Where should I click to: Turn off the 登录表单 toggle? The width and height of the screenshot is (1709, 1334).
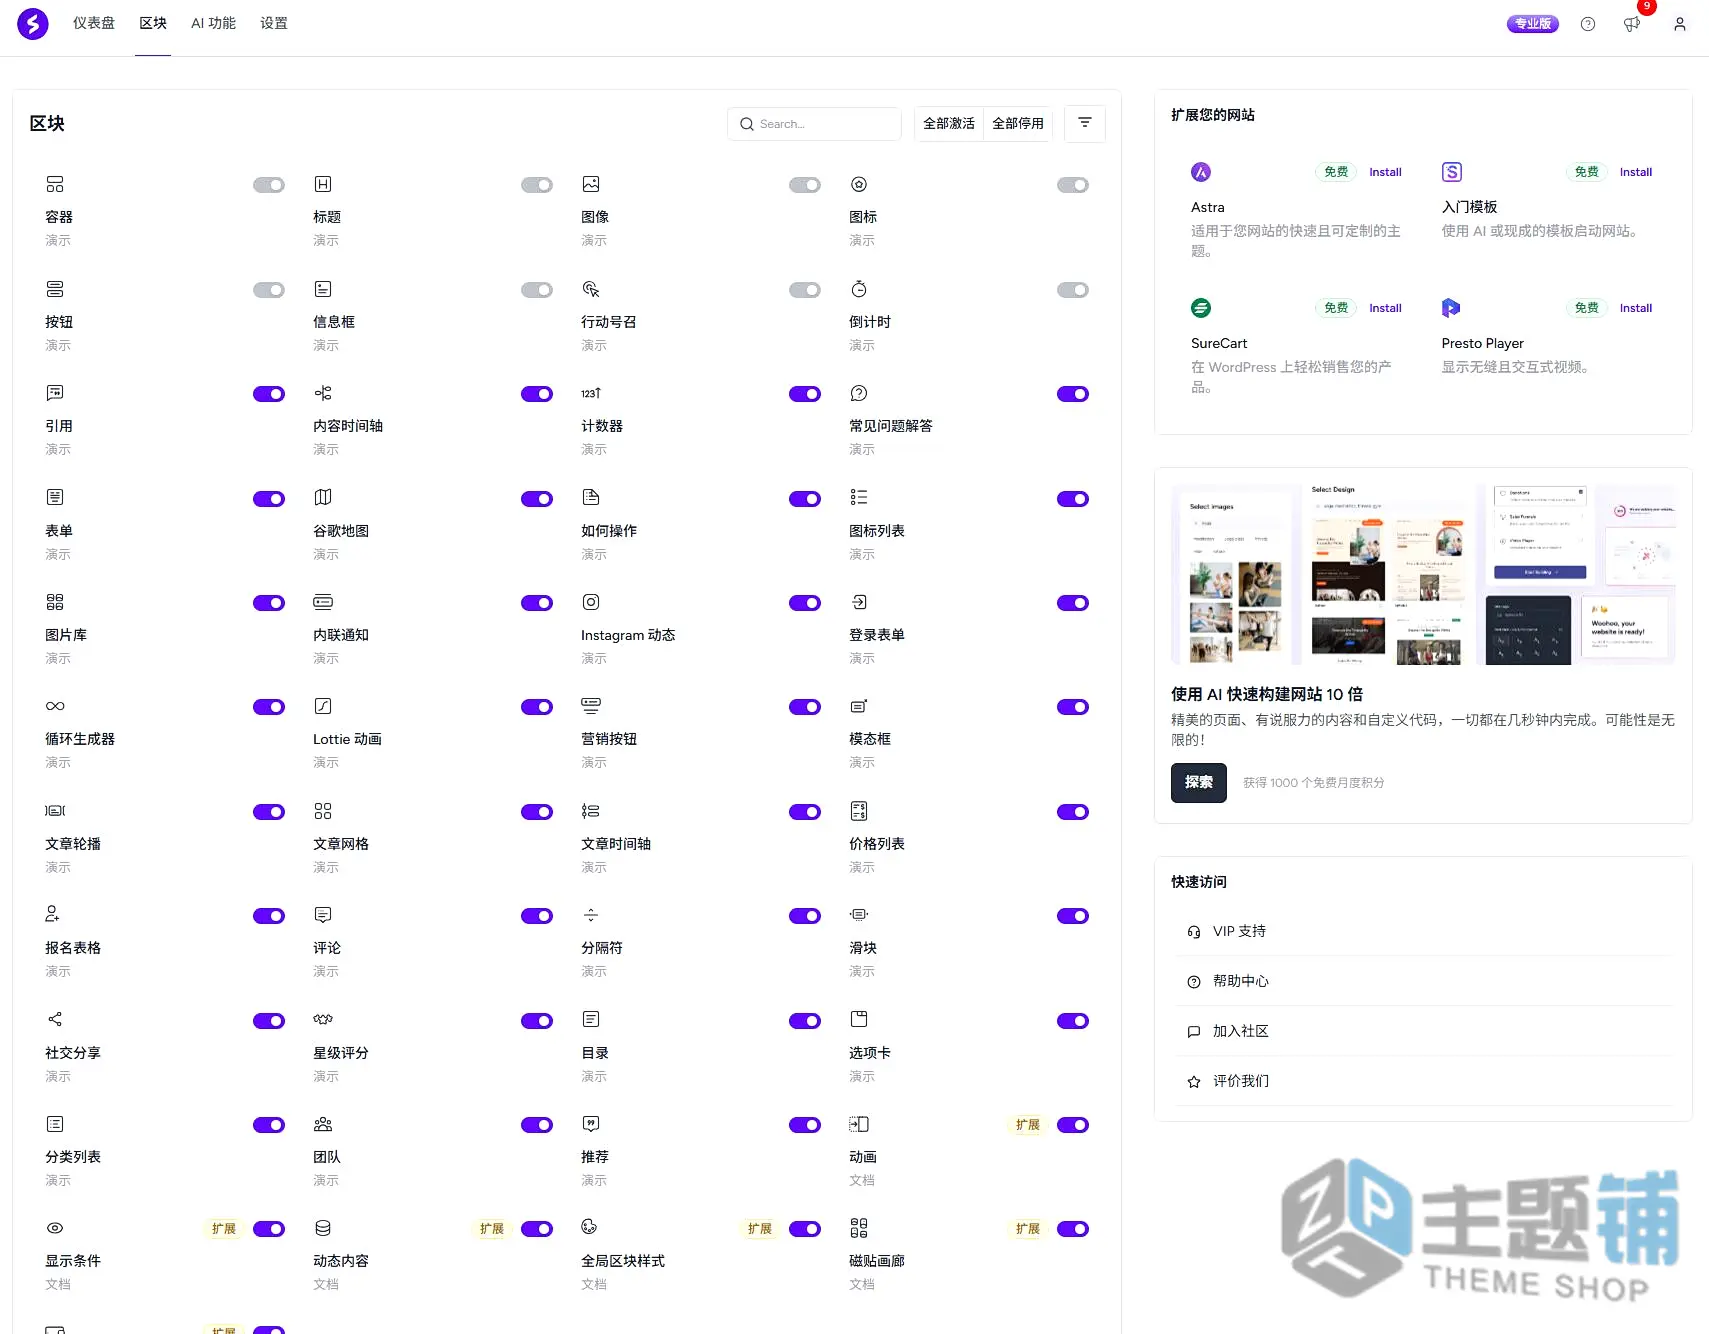click(1073, 603)
